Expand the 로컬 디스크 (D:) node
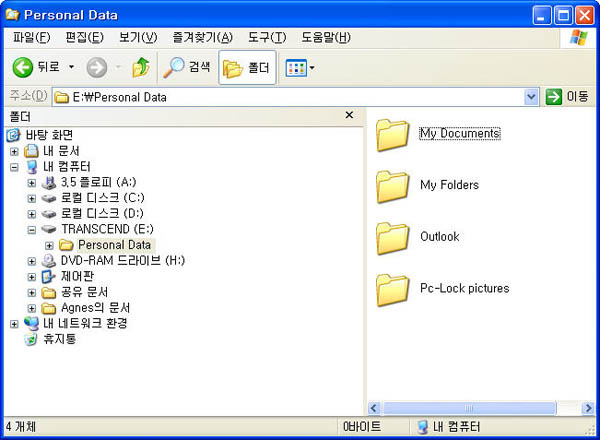Viewport: 600px width, 440px height. pos(32,214)
